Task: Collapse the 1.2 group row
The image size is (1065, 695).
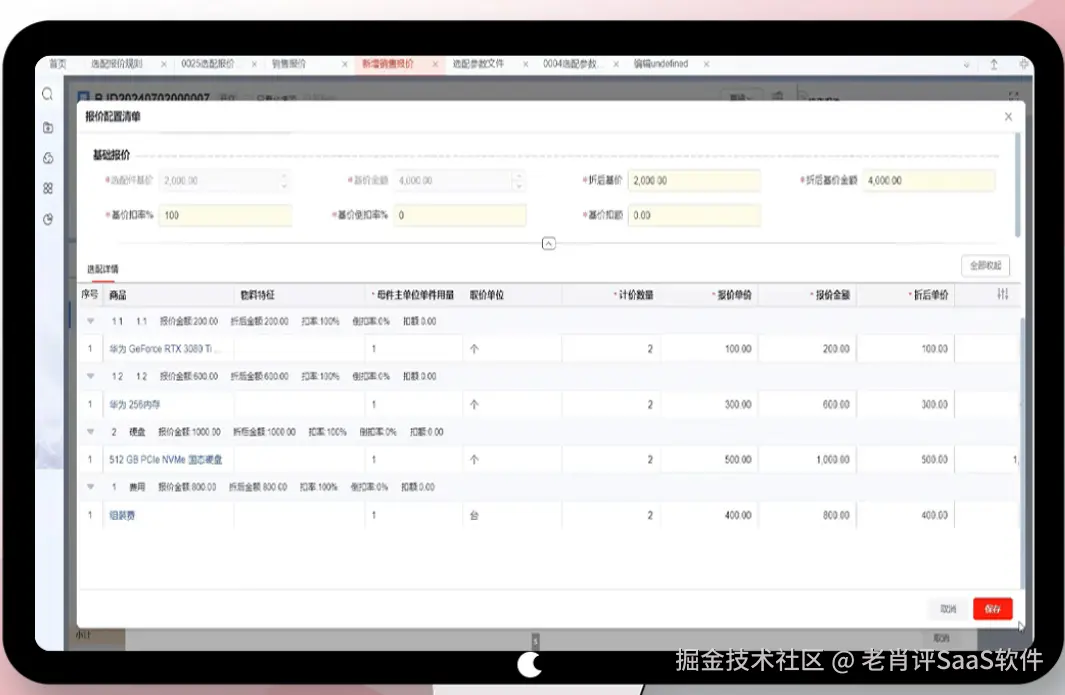Action: point(90,376)
